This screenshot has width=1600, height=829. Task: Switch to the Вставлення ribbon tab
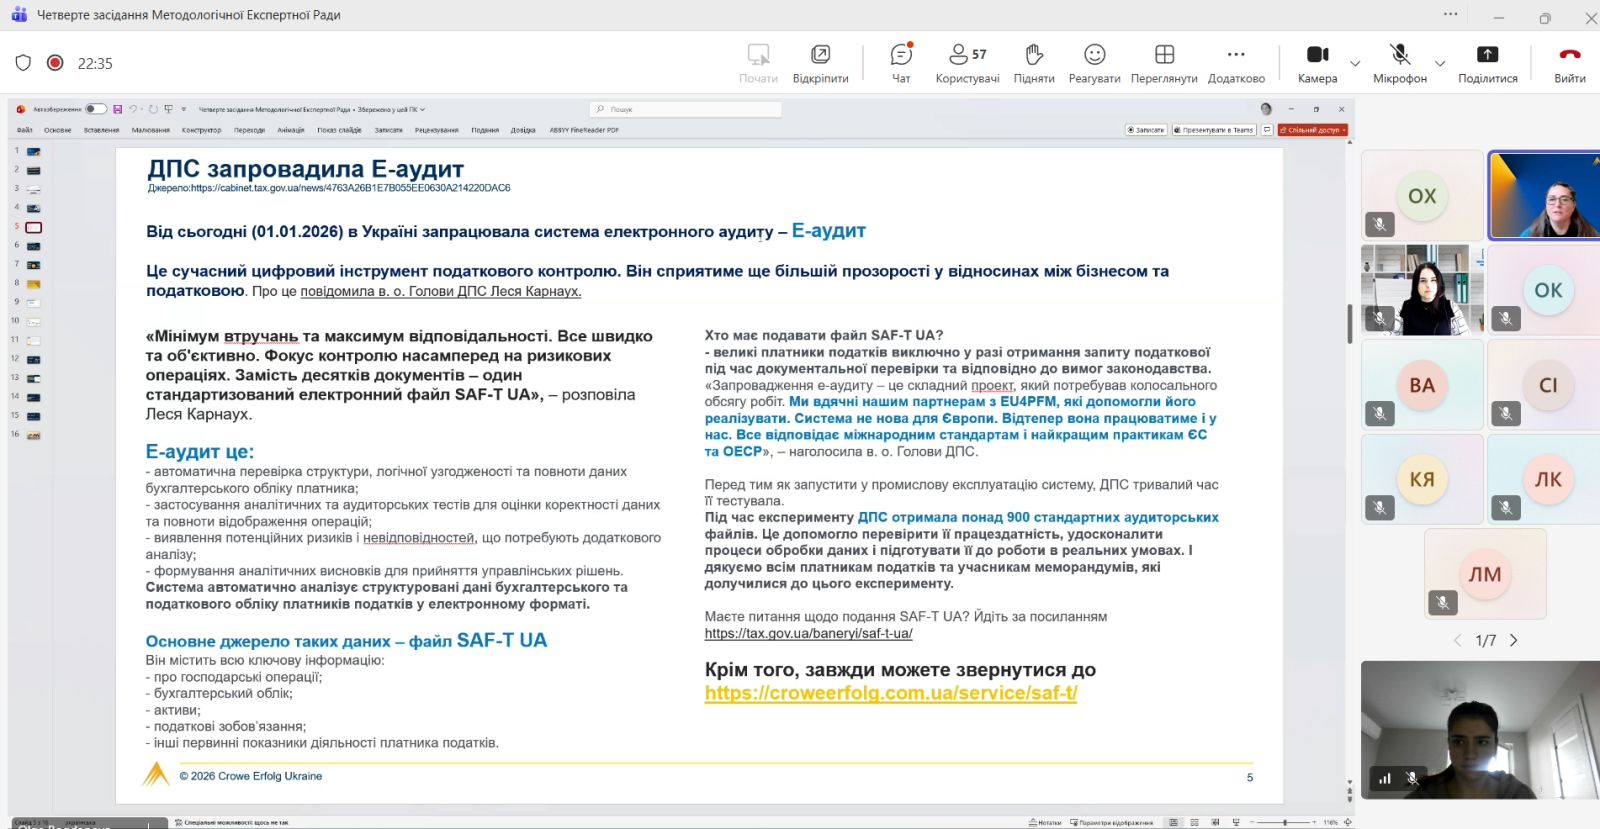102,130
